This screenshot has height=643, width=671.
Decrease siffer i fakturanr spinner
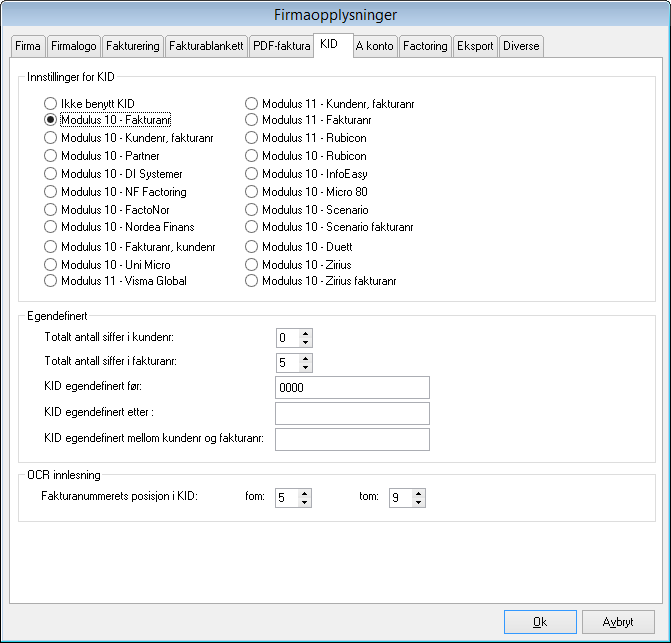click(305, 367)
